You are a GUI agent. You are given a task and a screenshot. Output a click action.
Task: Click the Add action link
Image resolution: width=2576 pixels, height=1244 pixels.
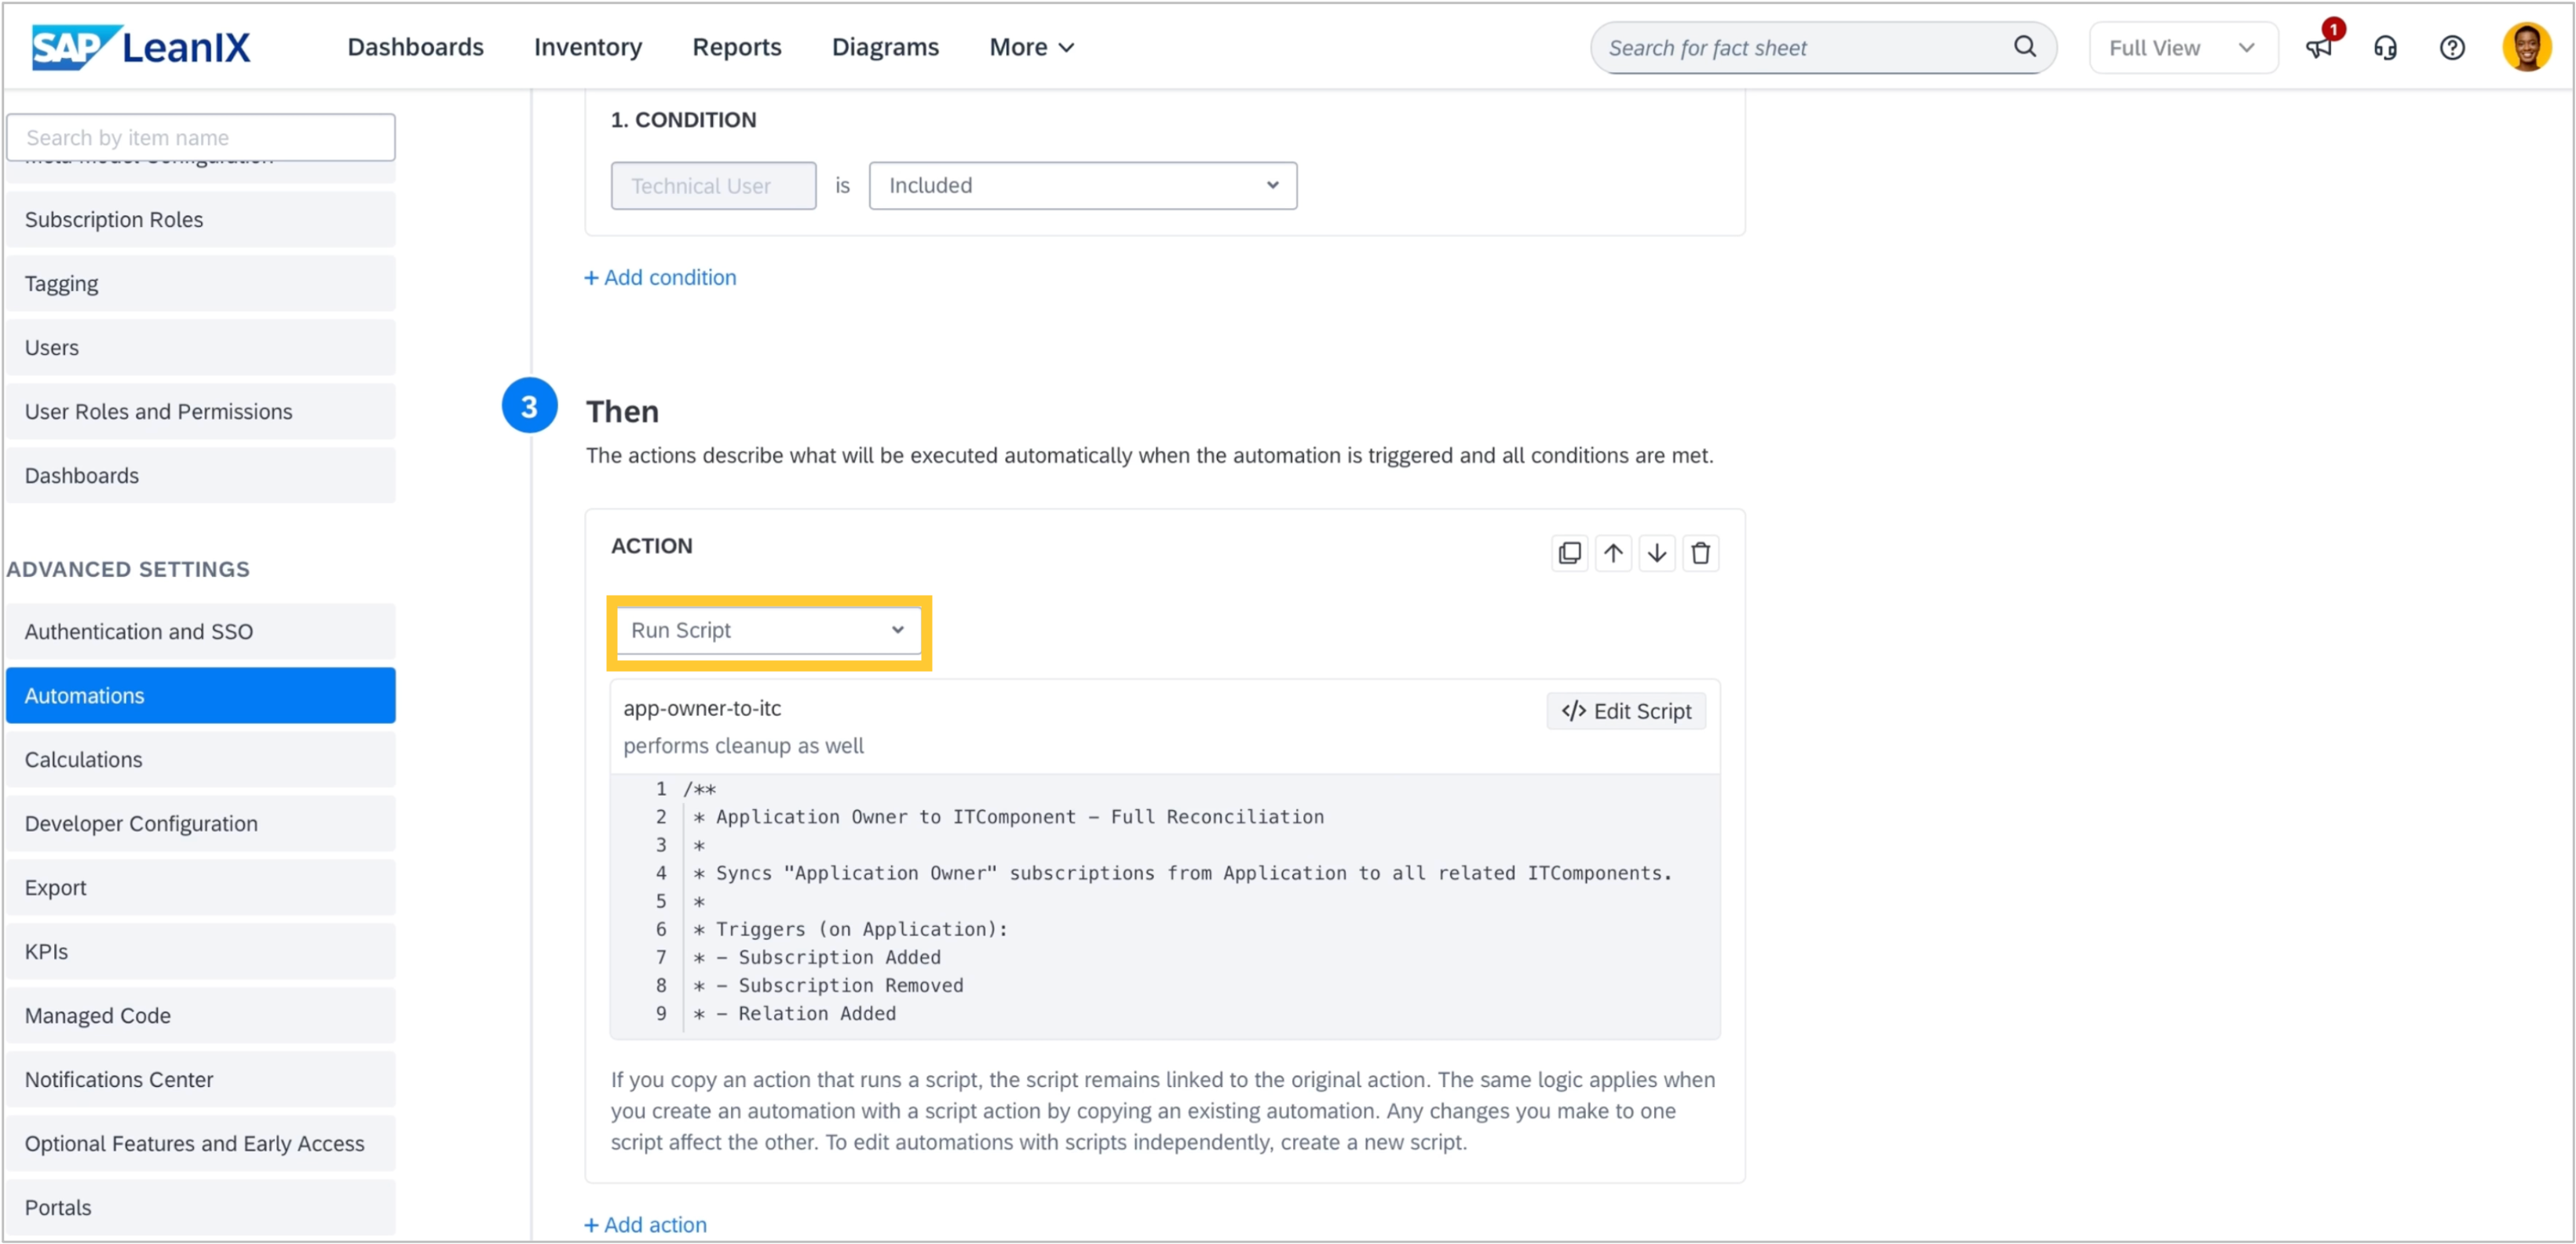(x=645, y=1225)
